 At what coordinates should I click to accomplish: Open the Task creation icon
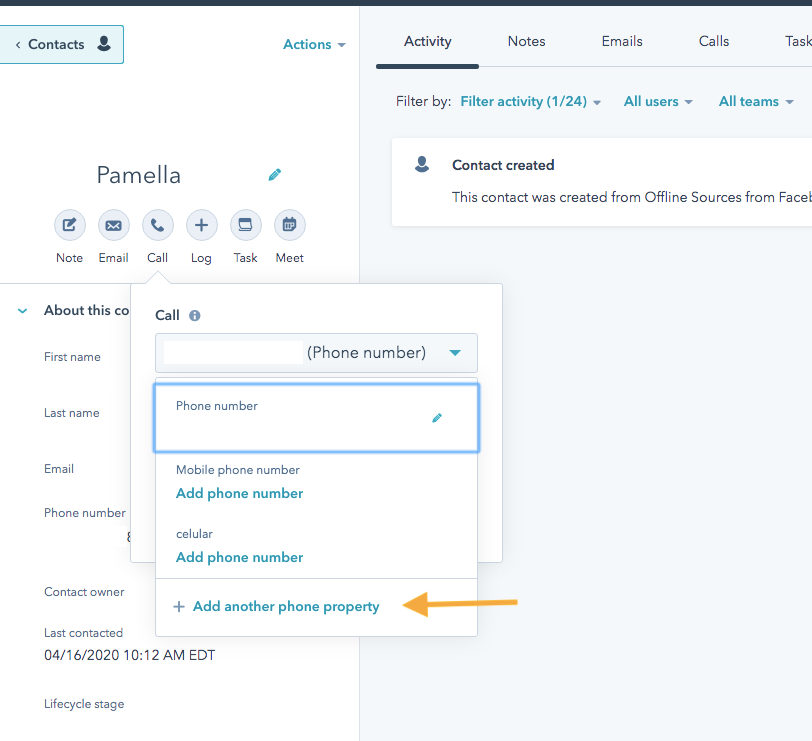[x=245, y=225]
